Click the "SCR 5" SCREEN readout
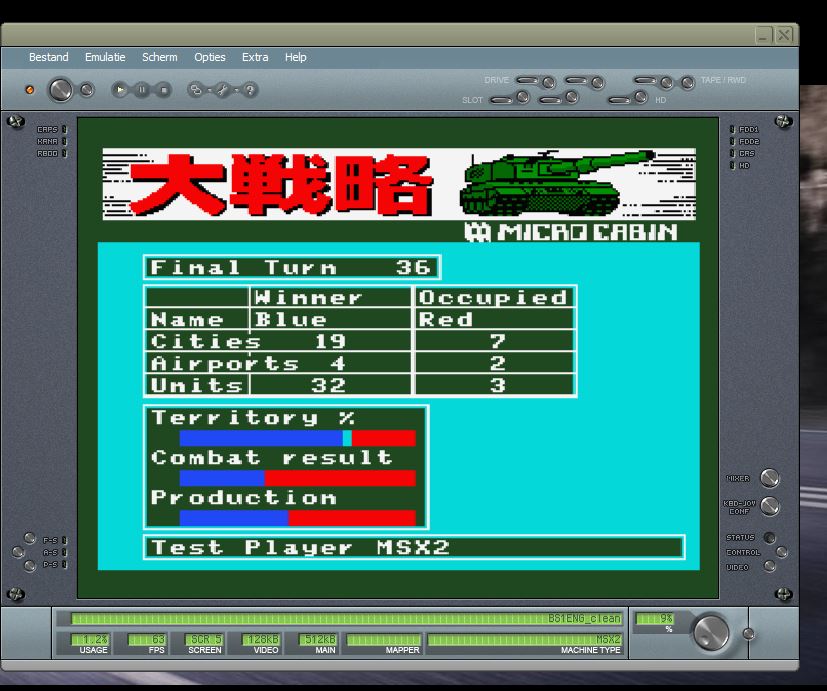The image size is (827, 691). [204, 639]
